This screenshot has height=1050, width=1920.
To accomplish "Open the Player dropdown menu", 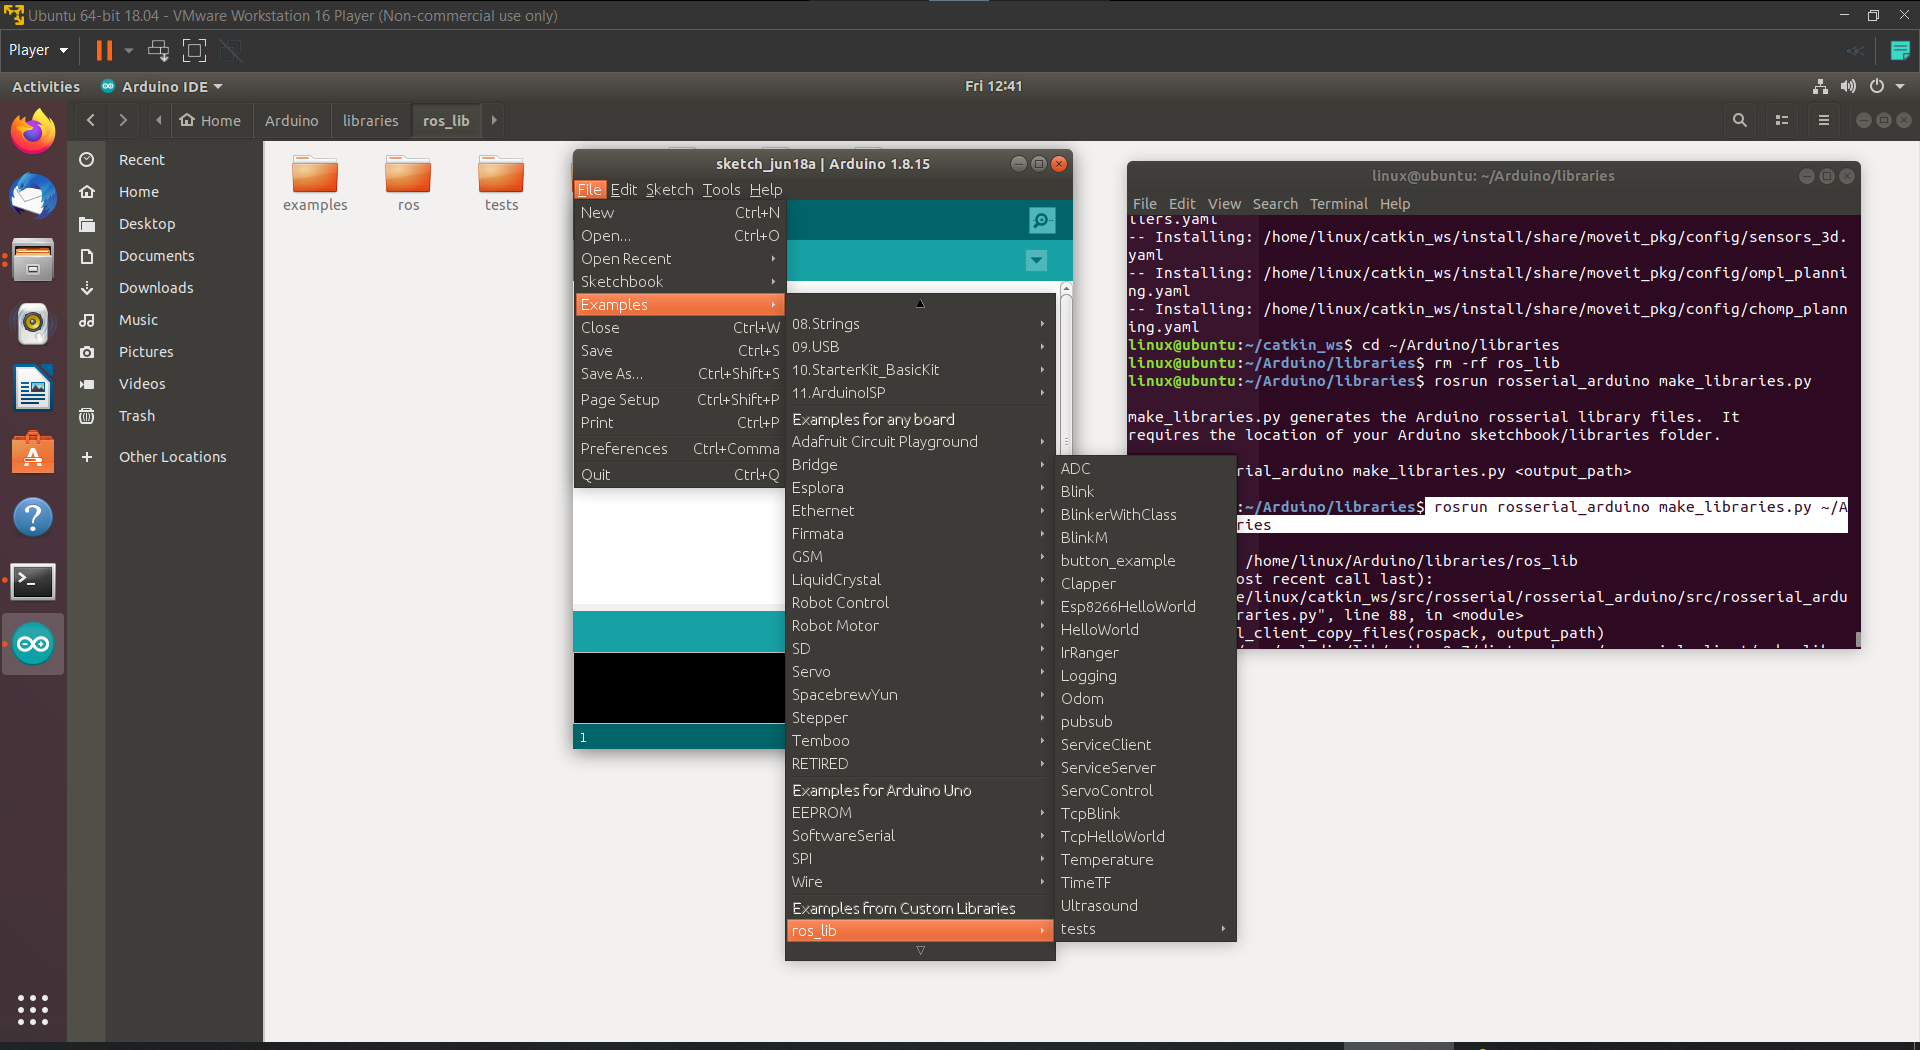I will [37, 50].
